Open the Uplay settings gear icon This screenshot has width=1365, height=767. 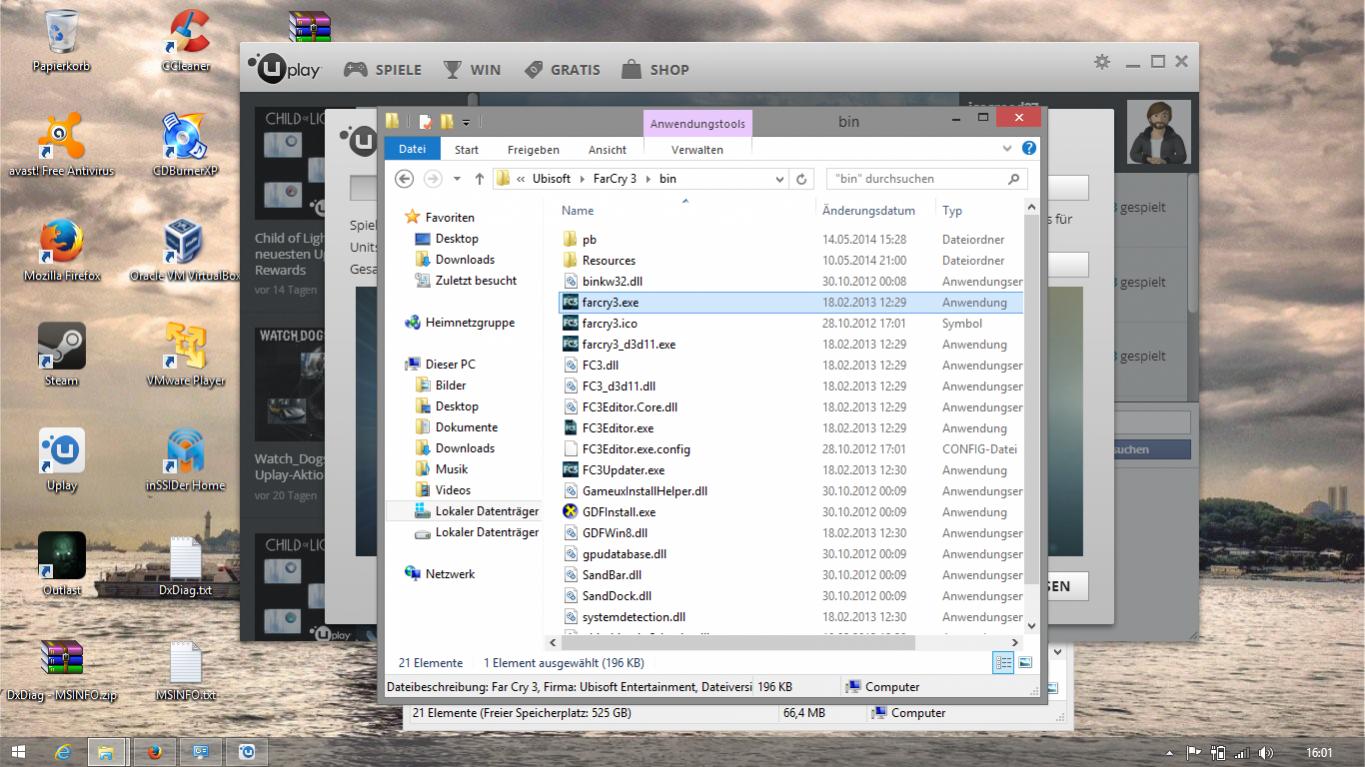[1102, 62]
